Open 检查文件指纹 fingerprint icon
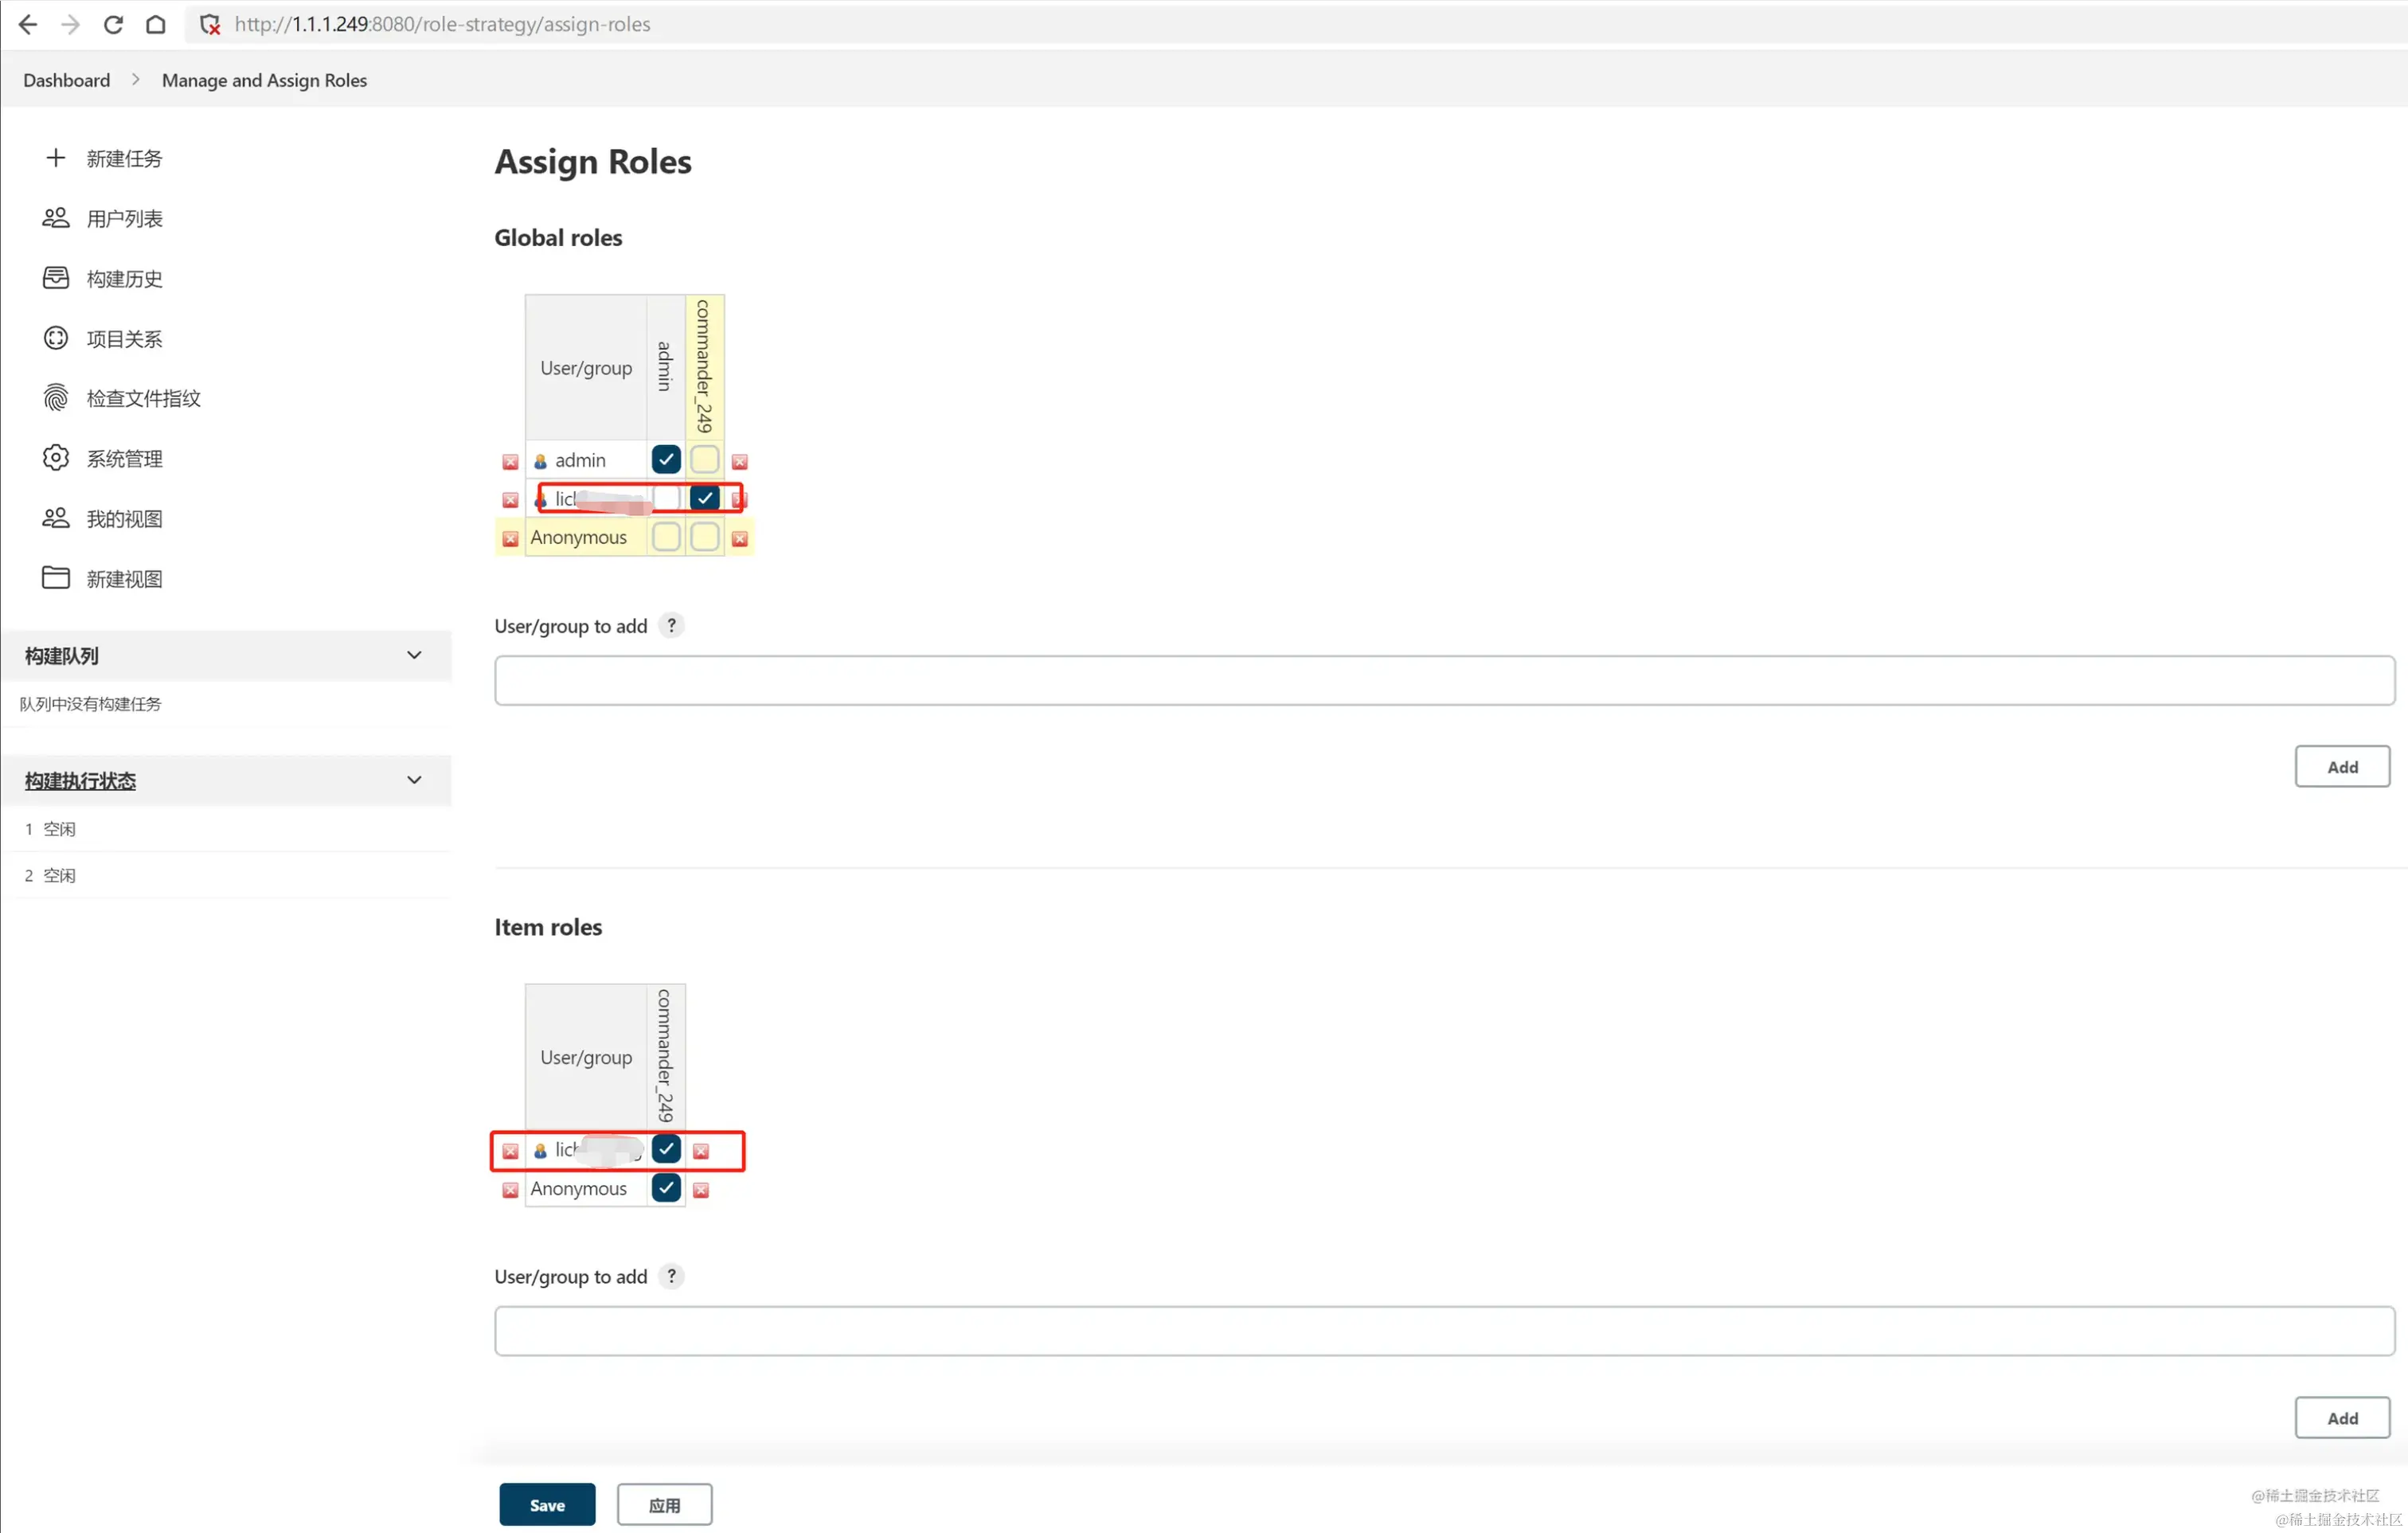 point(56,398)
